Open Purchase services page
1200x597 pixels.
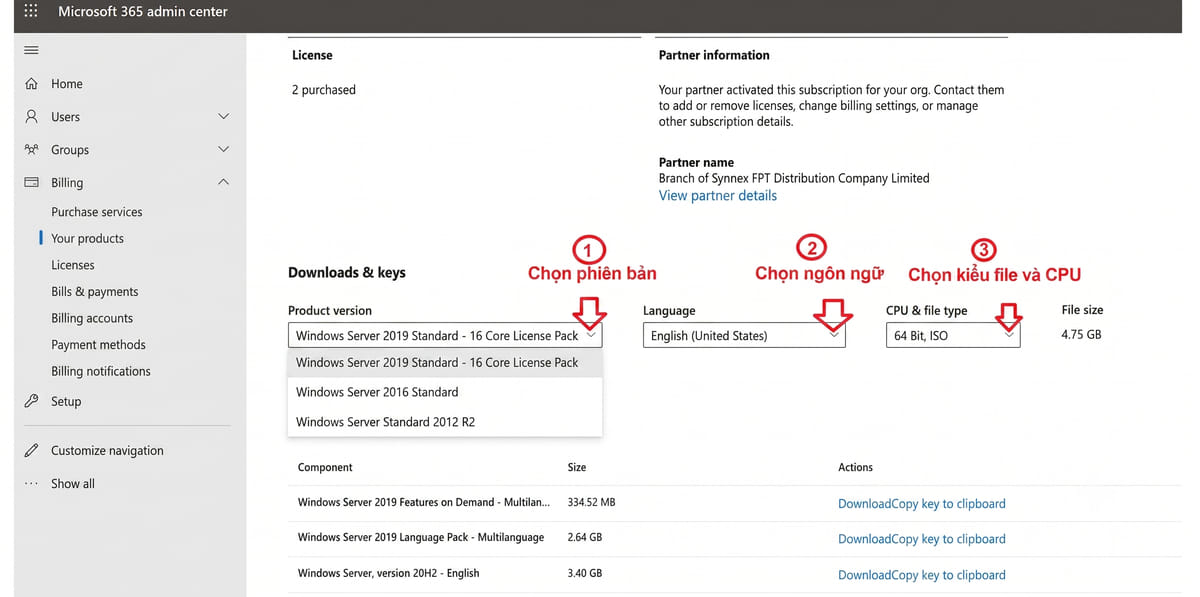pyautogui.click(x=97, y=212)
